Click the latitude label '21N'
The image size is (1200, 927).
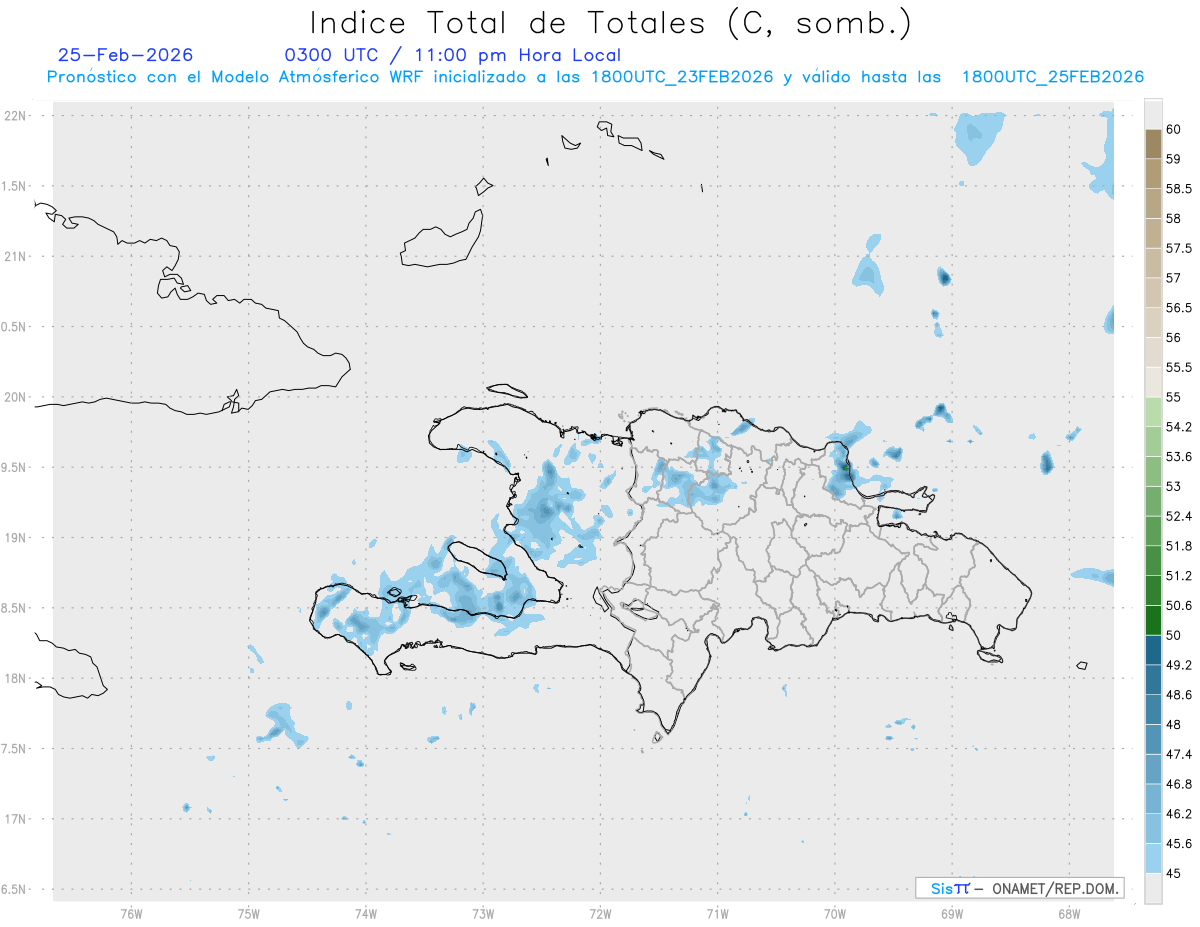point(17,256)
